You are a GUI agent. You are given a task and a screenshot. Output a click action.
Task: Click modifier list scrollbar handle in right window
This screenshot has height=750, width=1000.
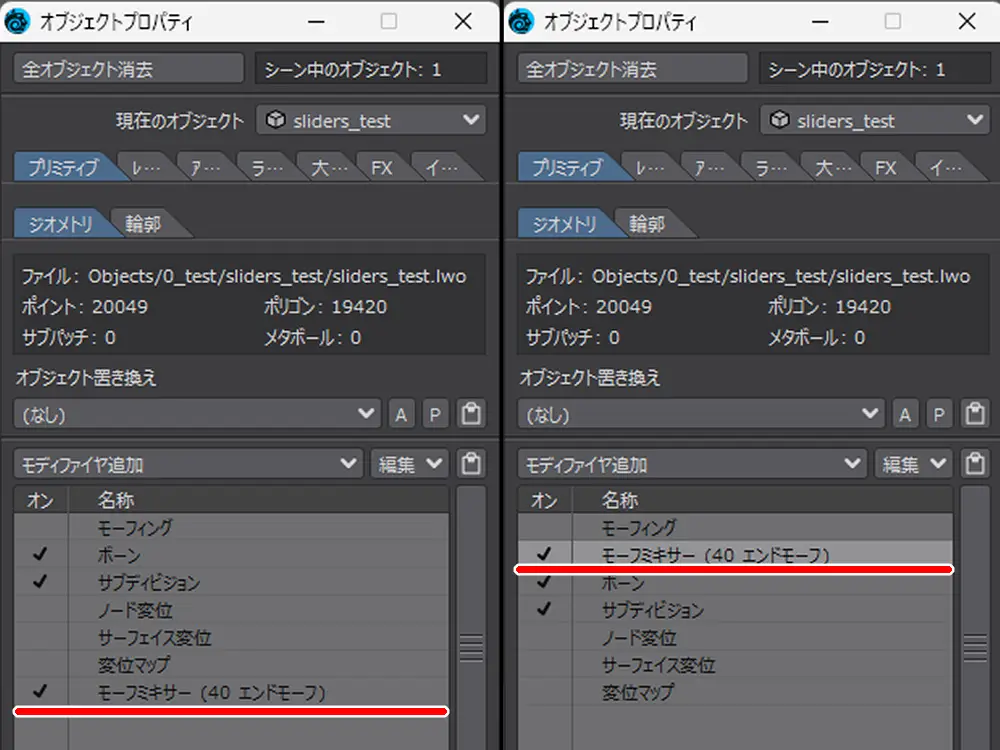975,648
